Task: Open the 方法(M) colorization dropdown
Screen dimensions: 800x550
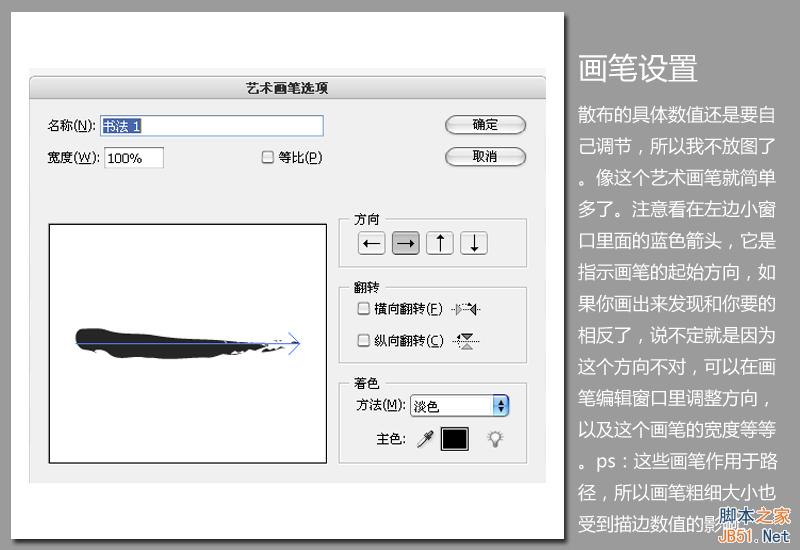Action: (x=460, y=406)
